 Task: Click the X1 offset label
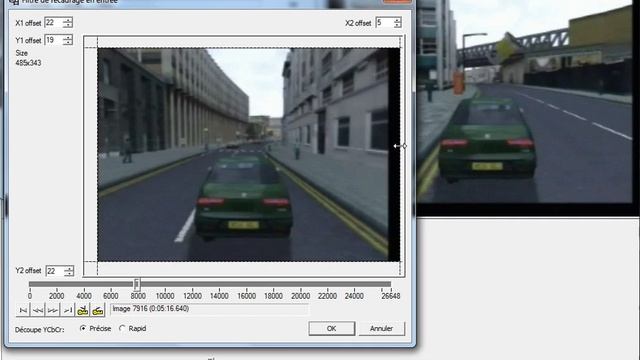pos(28,23)
